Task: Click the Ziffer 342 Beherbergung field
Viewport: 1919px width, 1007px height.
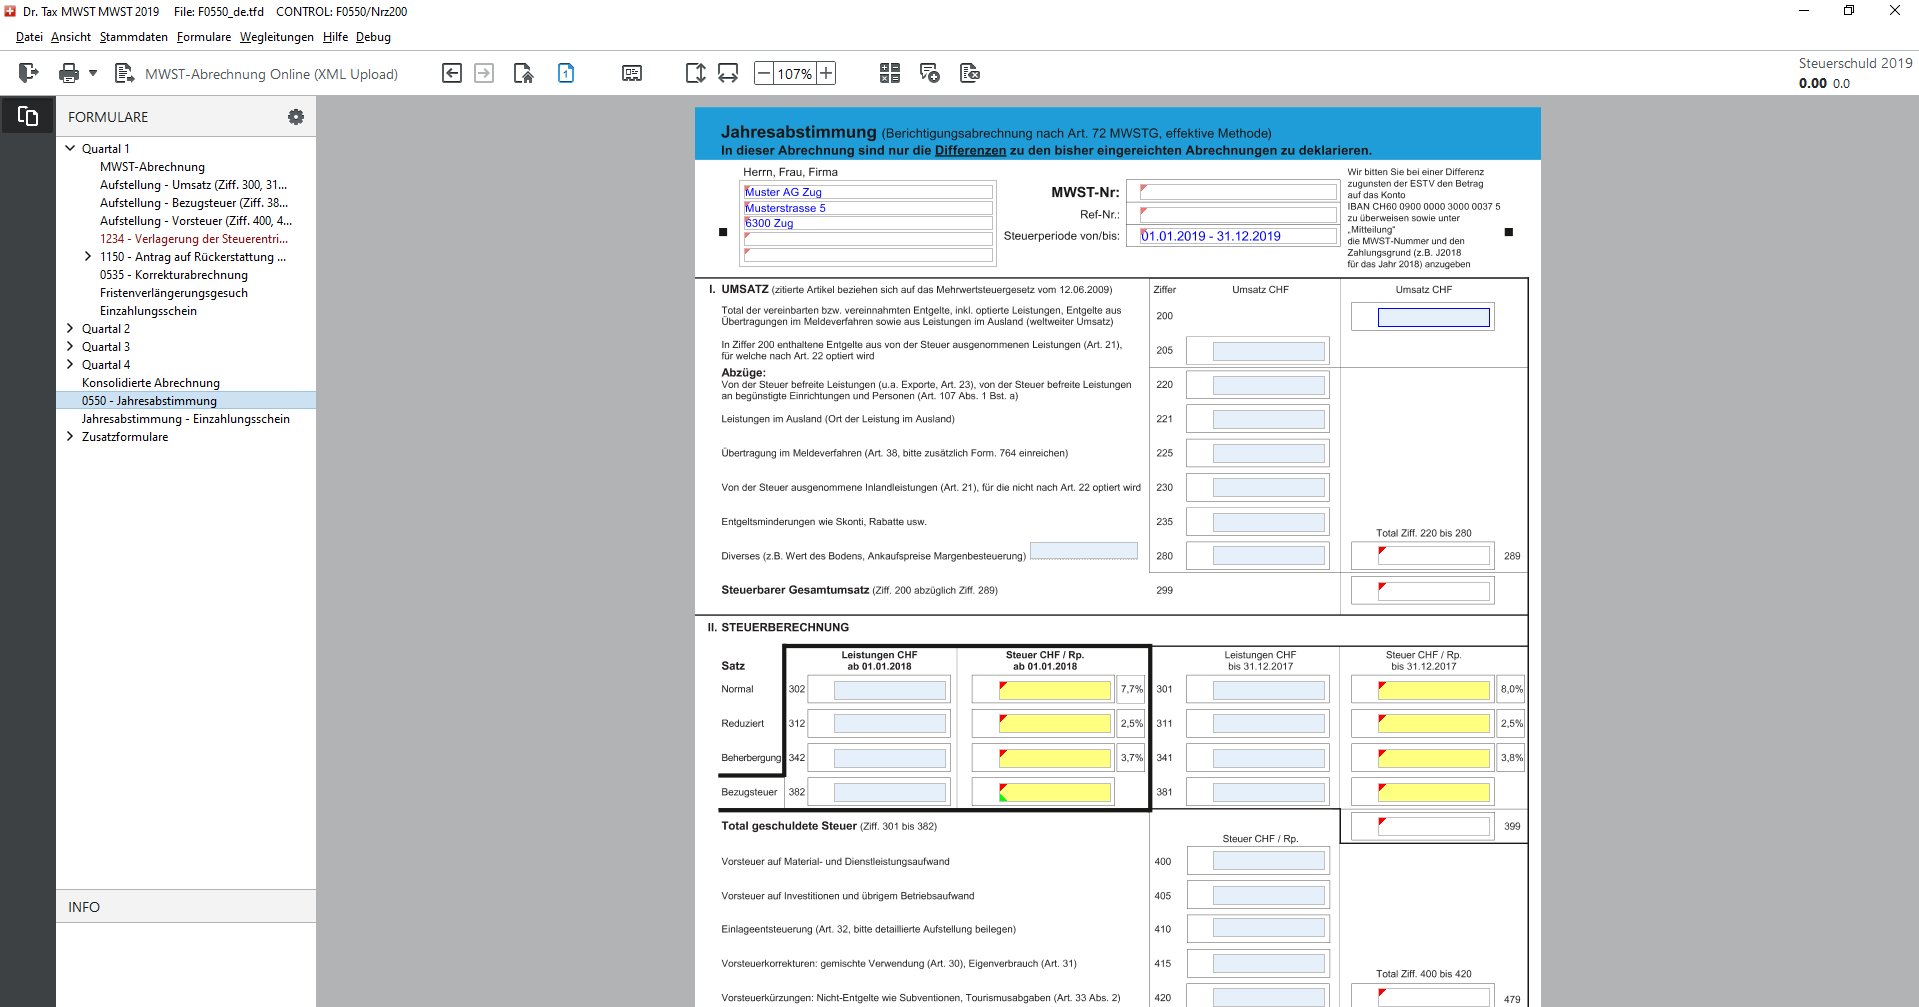Action: tap(890, 758)
